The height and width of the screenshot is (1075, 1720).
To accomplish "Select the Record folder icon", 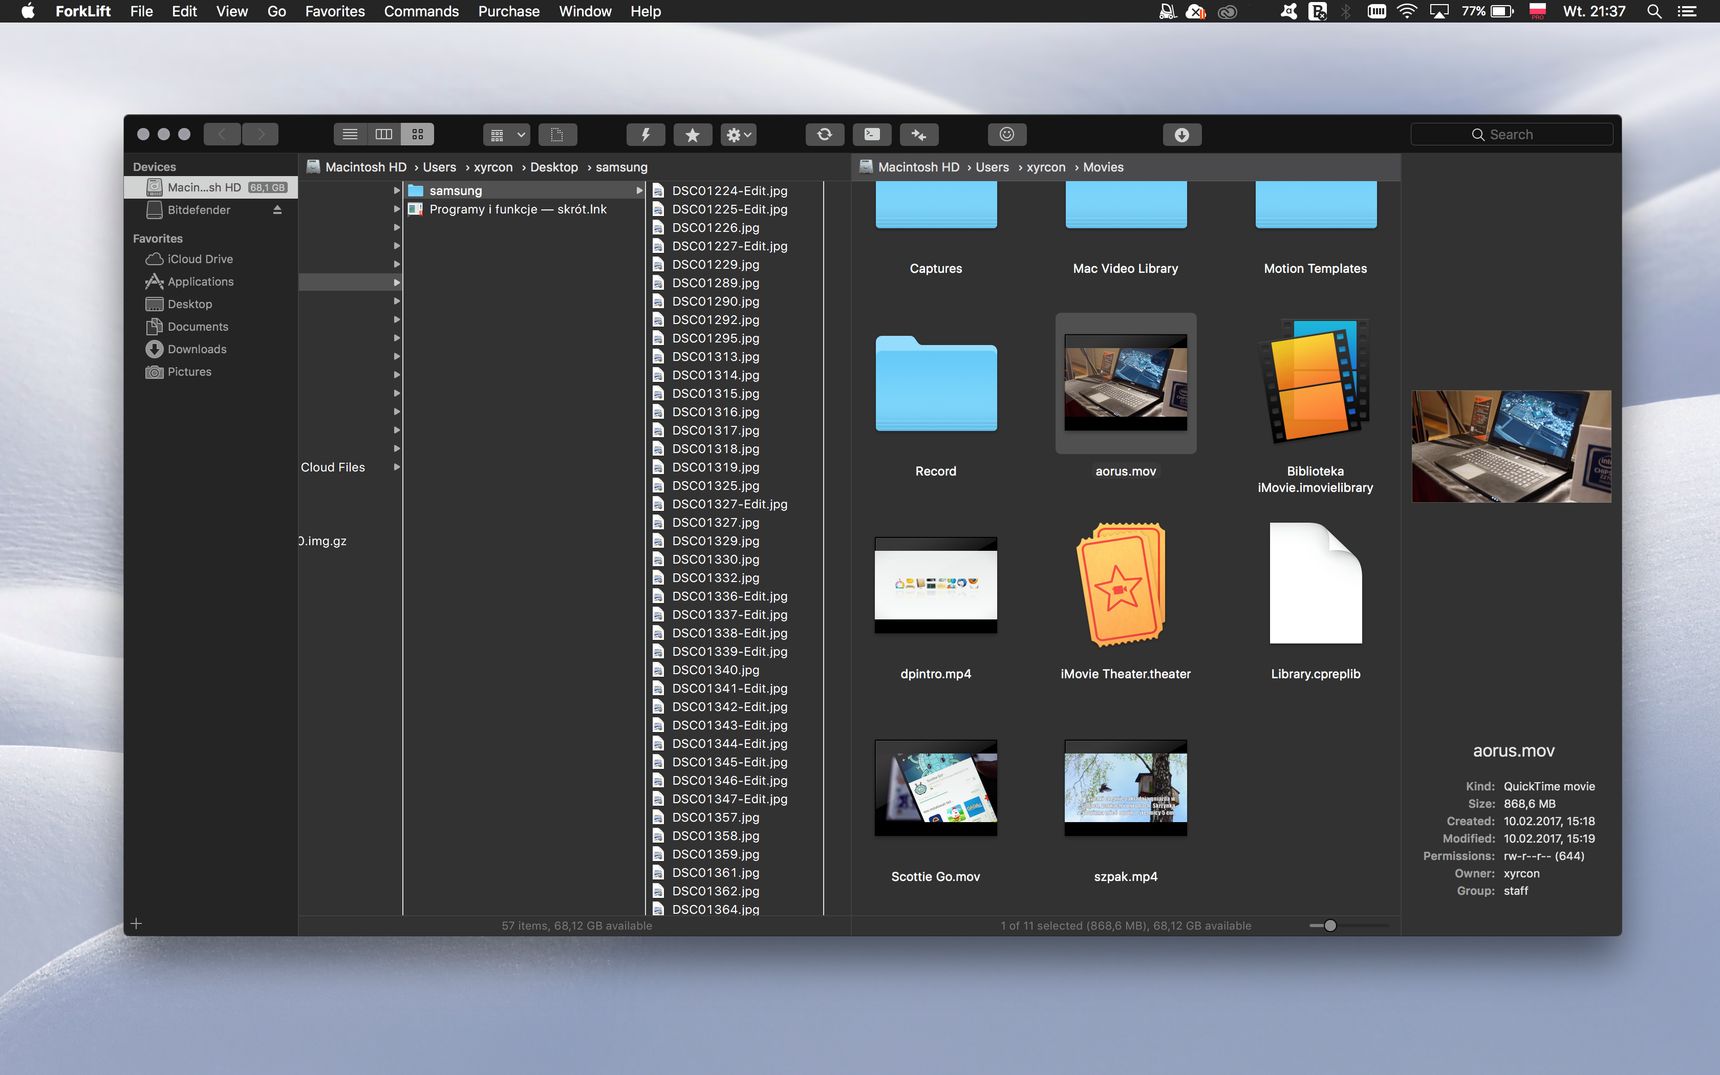I will pos(936,384).
